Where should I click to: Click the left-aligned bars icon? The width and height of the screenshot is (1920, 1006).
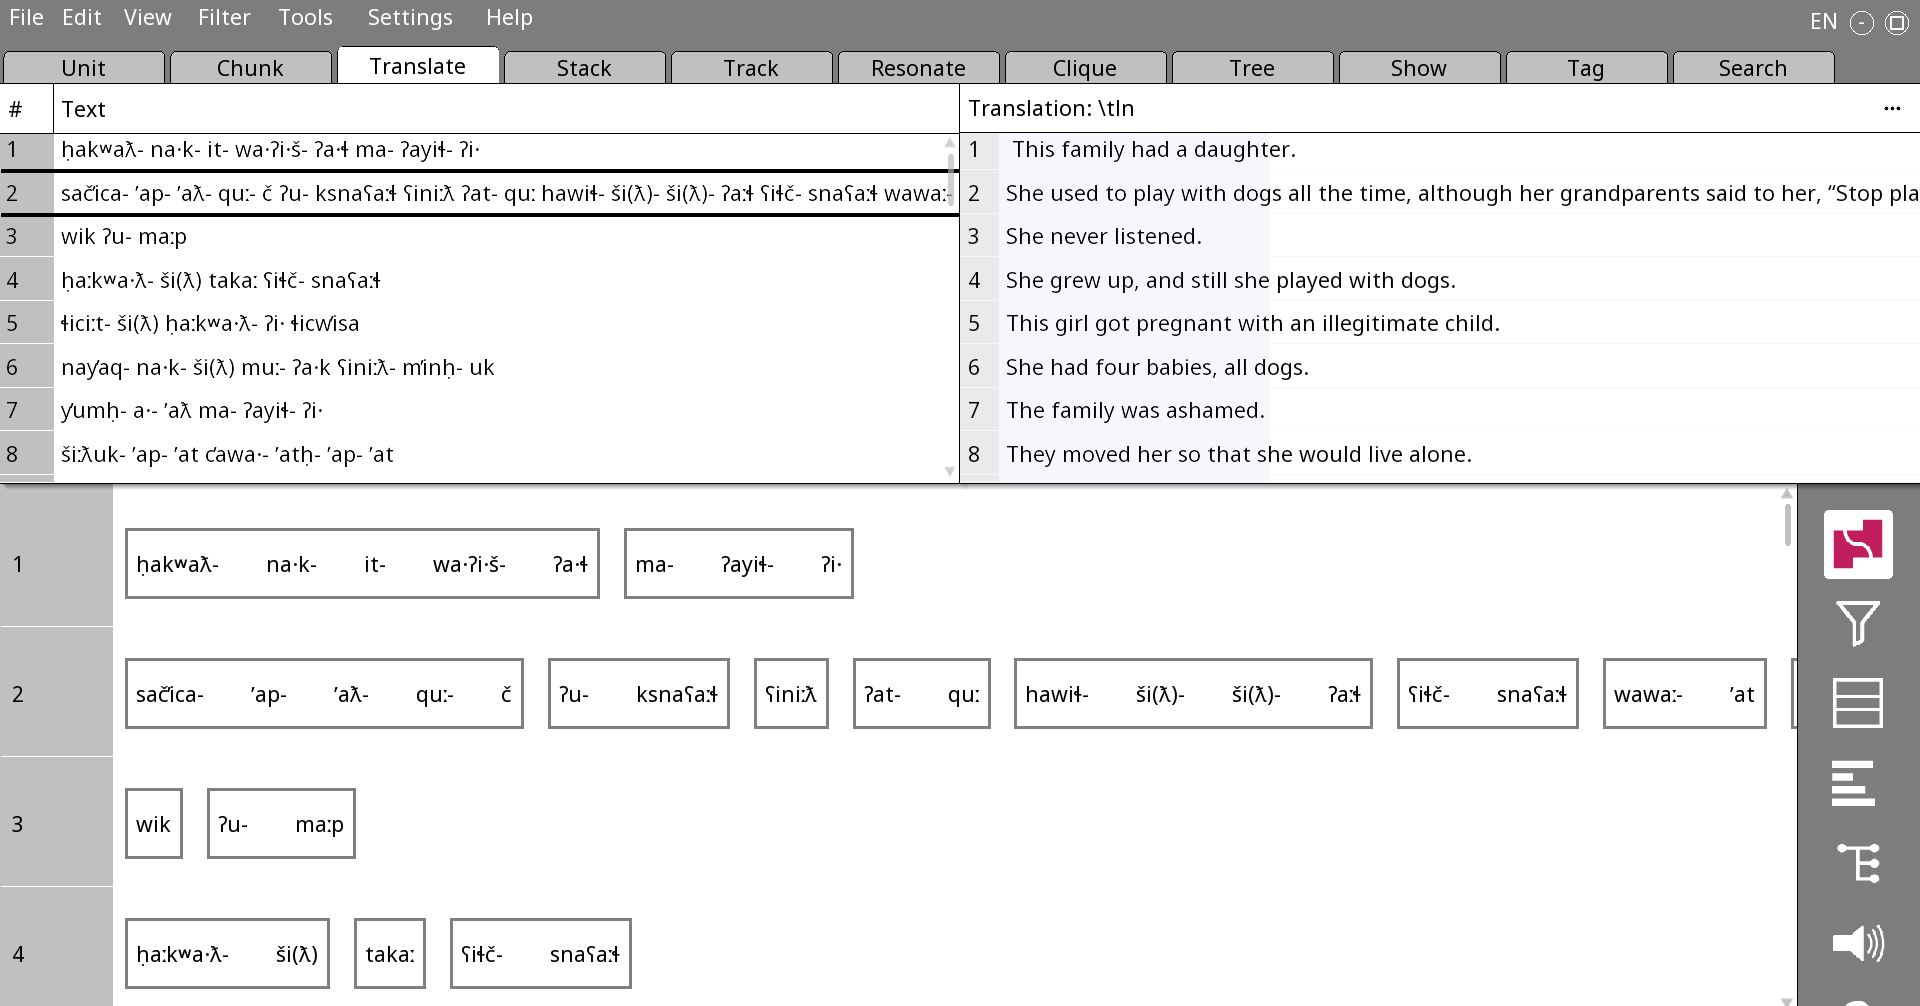[x=1853, y=783]
